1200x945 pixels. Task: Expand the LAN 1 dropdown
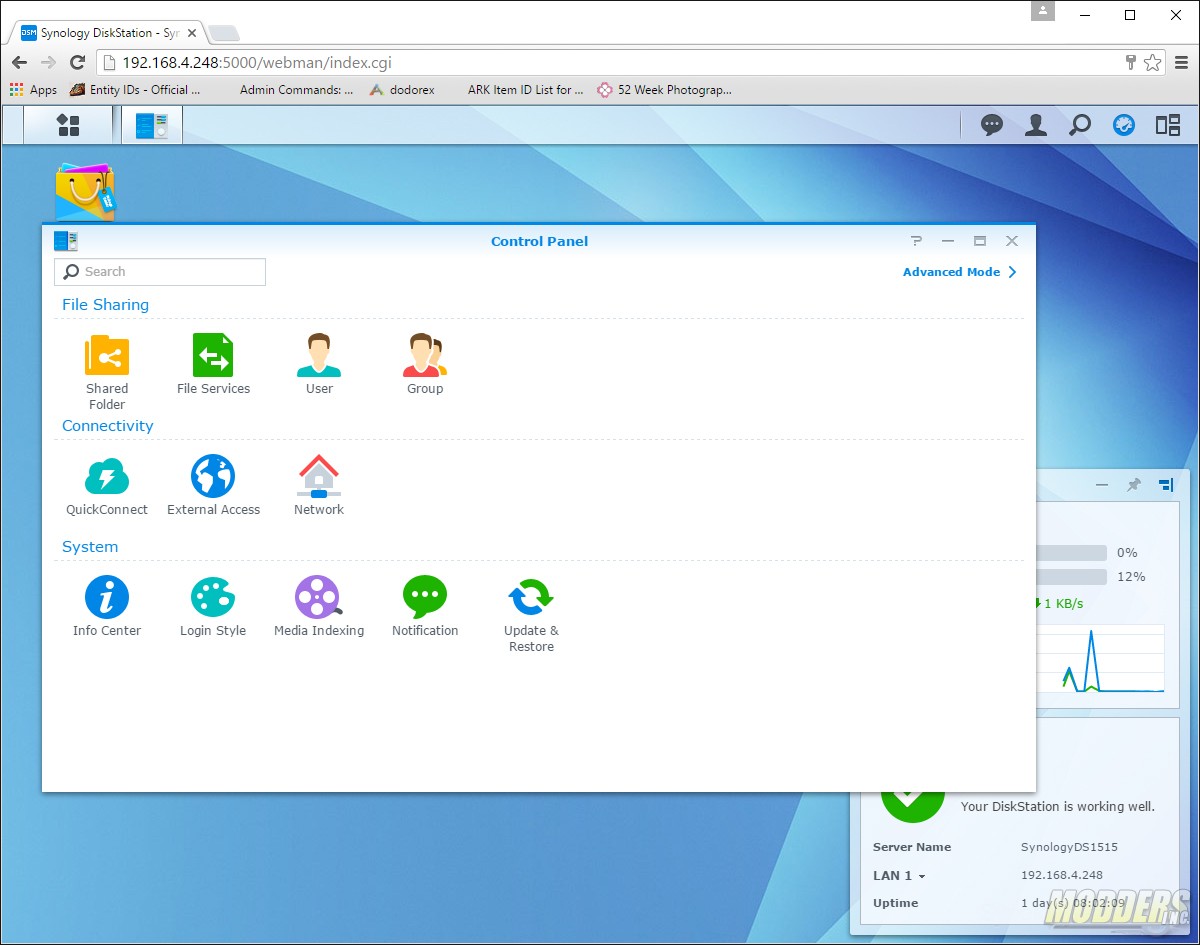click(x=899, y=876)
